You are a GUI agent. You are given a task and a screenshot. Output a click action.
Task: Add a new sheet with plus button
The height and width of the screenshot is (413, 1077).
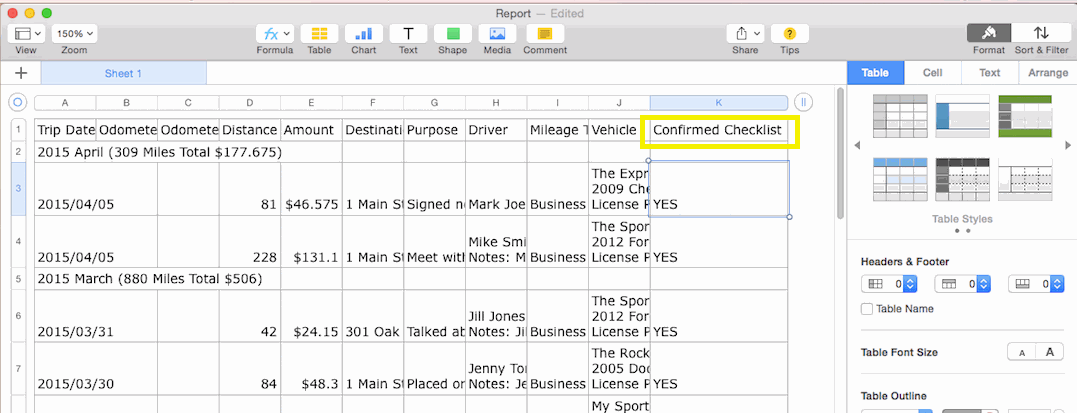[21, 73]
